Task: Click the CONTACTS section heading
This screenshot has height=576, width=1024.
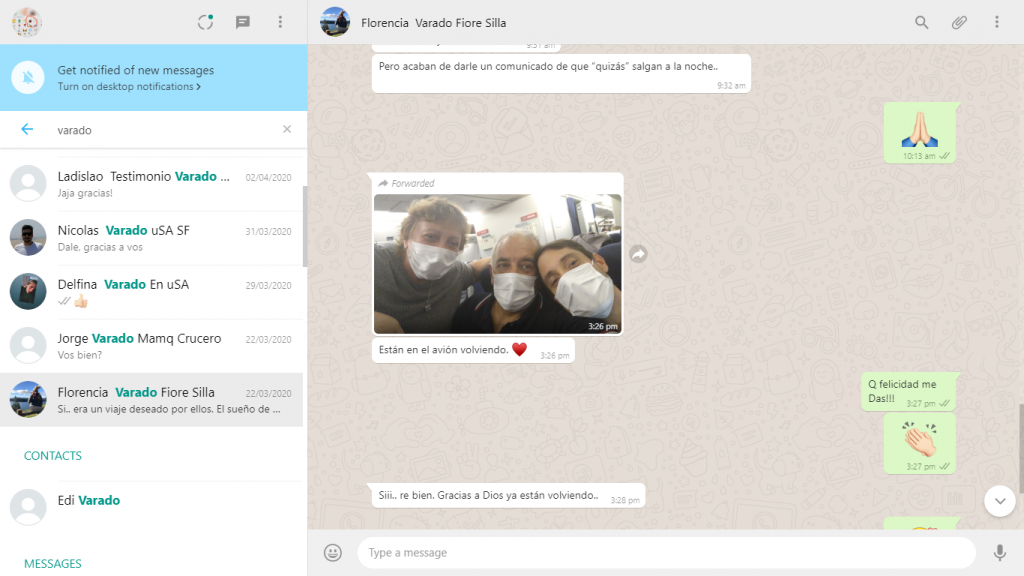Action: (x=53, y=456)
